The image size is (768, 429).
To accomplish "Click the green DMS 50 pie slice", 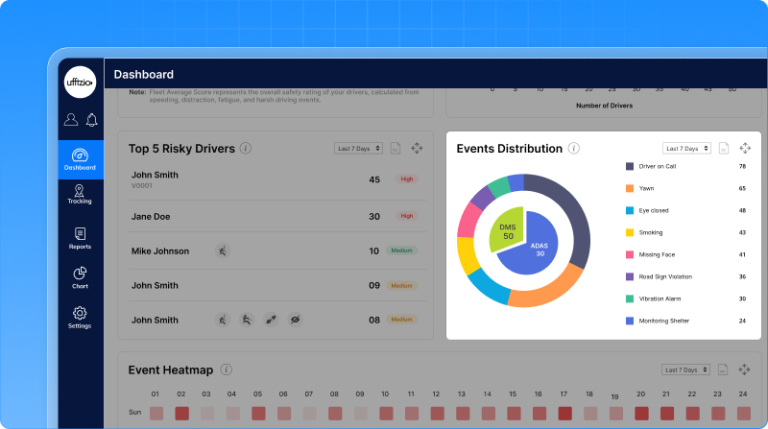I will (506, 232).
